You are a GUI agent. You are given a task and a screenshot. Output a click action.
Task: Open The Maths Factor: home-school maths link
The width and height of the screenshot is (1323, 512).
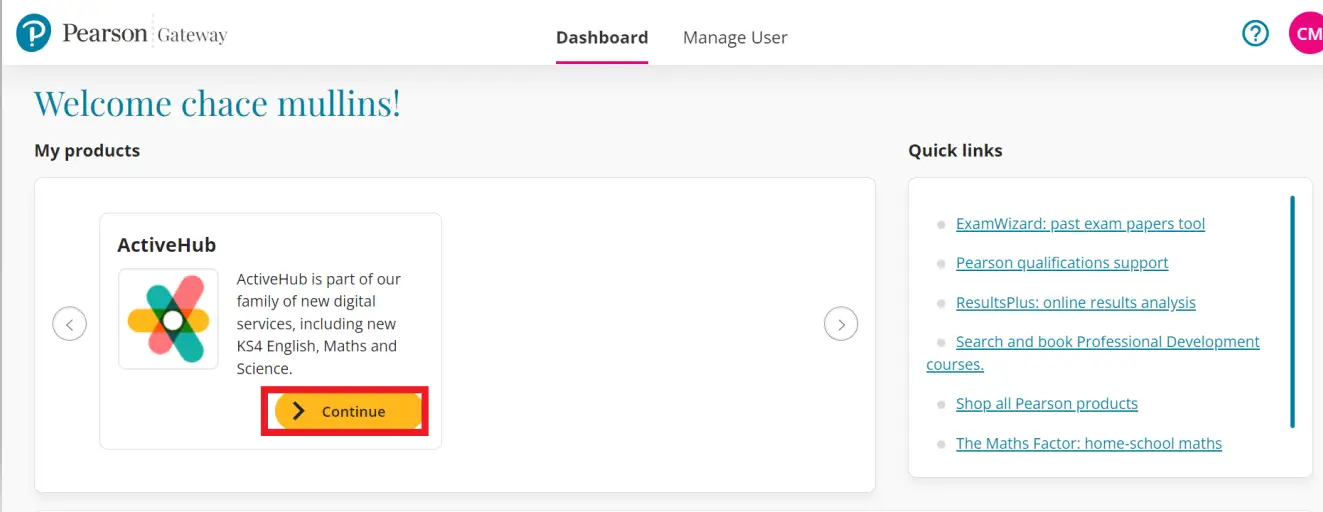pos(1089,443)
